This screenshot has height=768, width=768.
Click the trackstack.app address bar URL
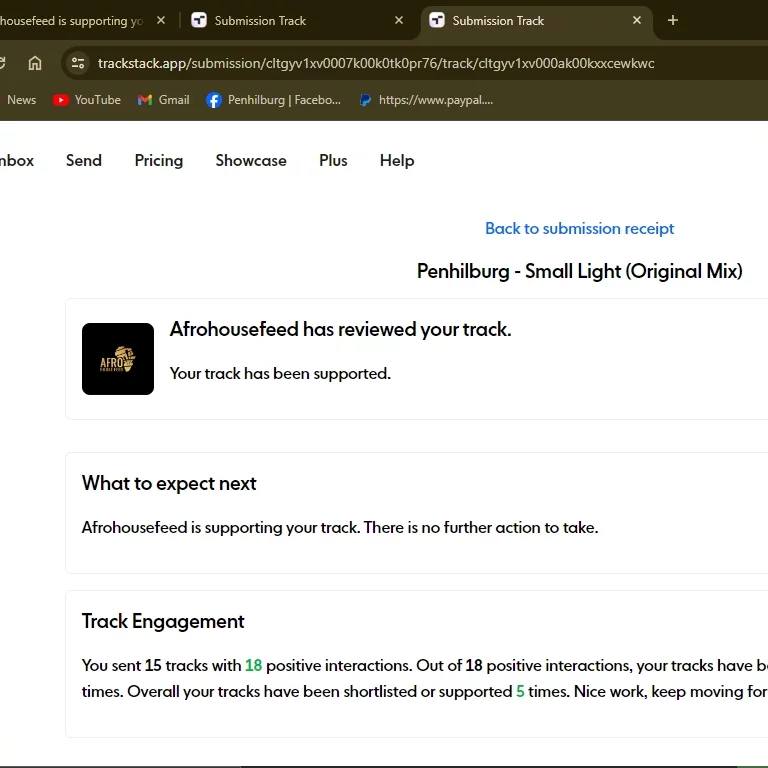pos(376,64)
